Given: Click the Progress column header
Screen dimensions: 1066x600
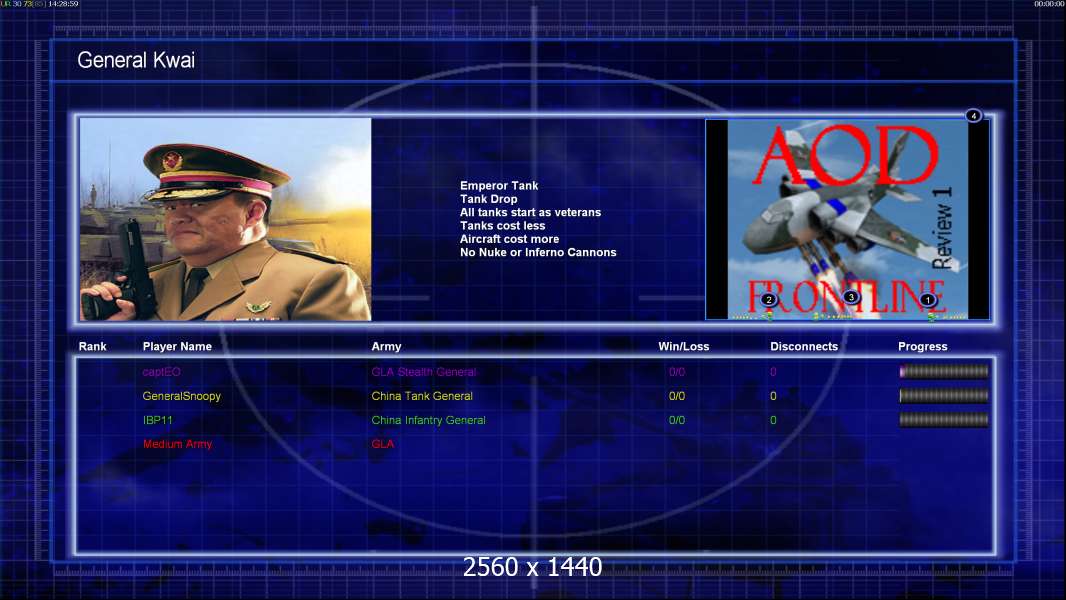Looking at the screenshot, I should click(923, 347).
